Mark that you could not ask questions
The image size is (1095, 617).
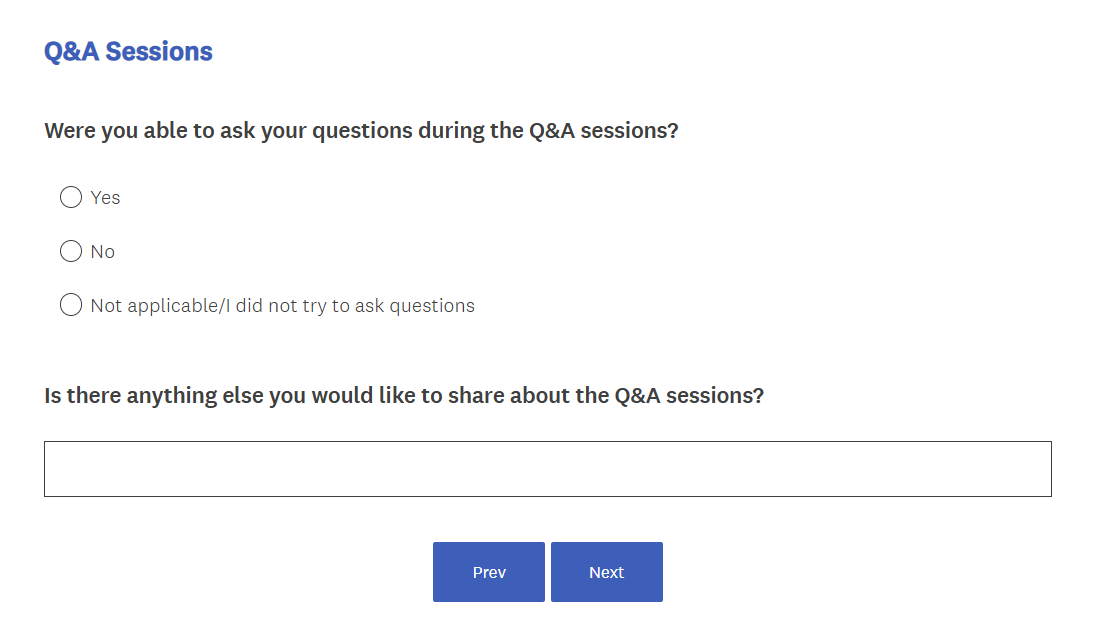click(71, 251)
